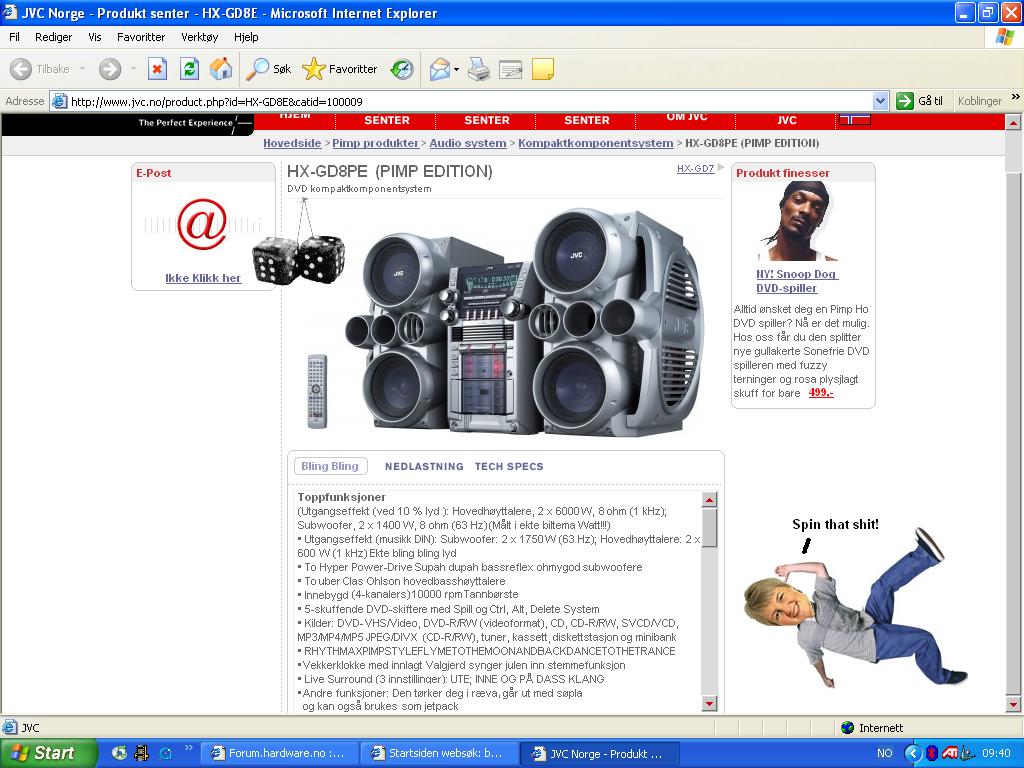Click the Edit page toolbar icon

point(511,69)
